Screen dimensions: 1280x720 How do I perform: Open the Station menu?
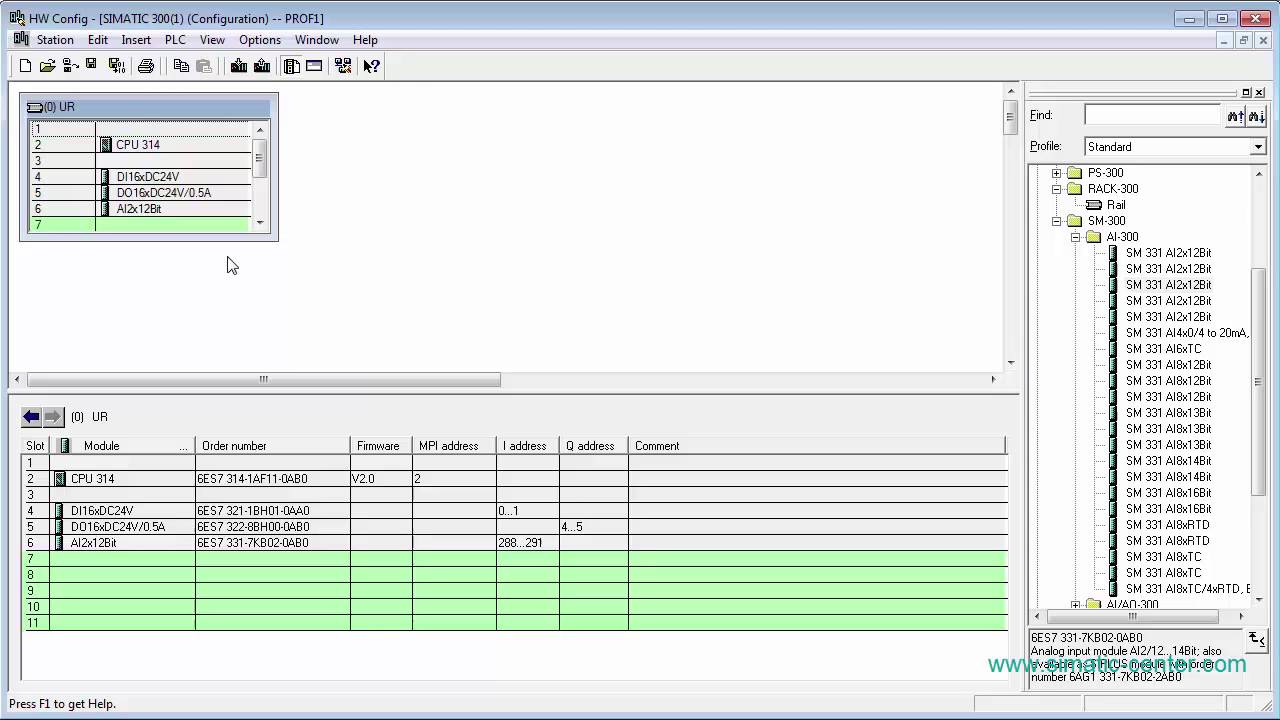pos(55,40)
